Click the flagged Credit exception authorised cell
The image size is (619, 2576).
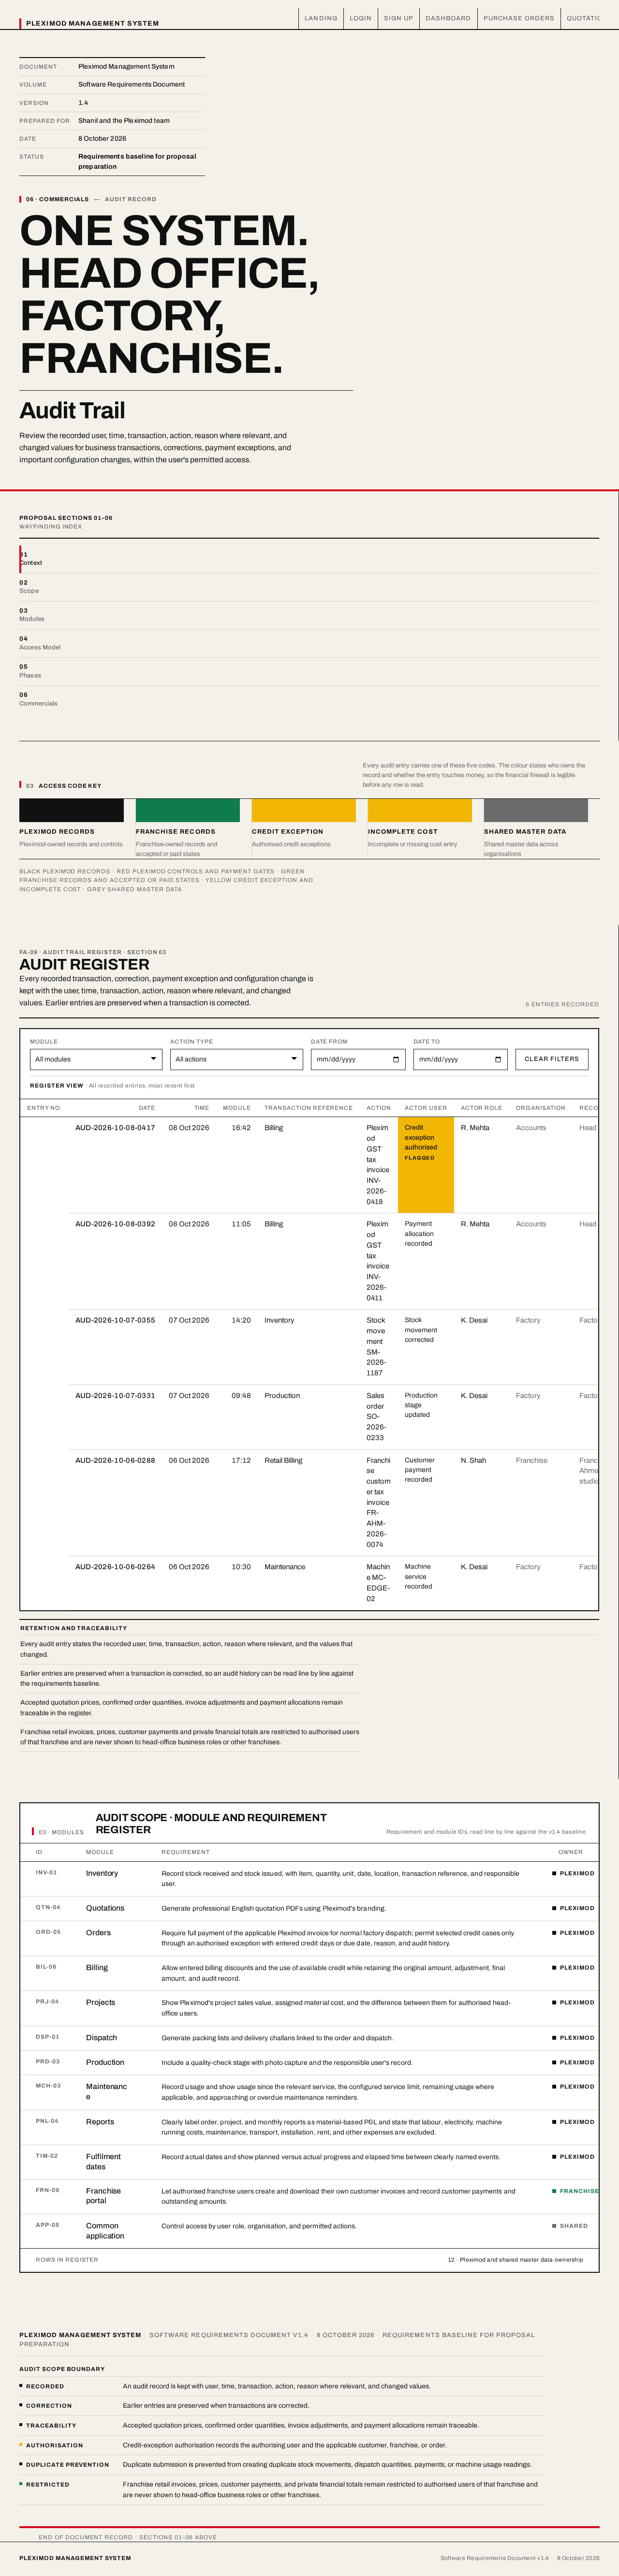[x=426, y=1165]
